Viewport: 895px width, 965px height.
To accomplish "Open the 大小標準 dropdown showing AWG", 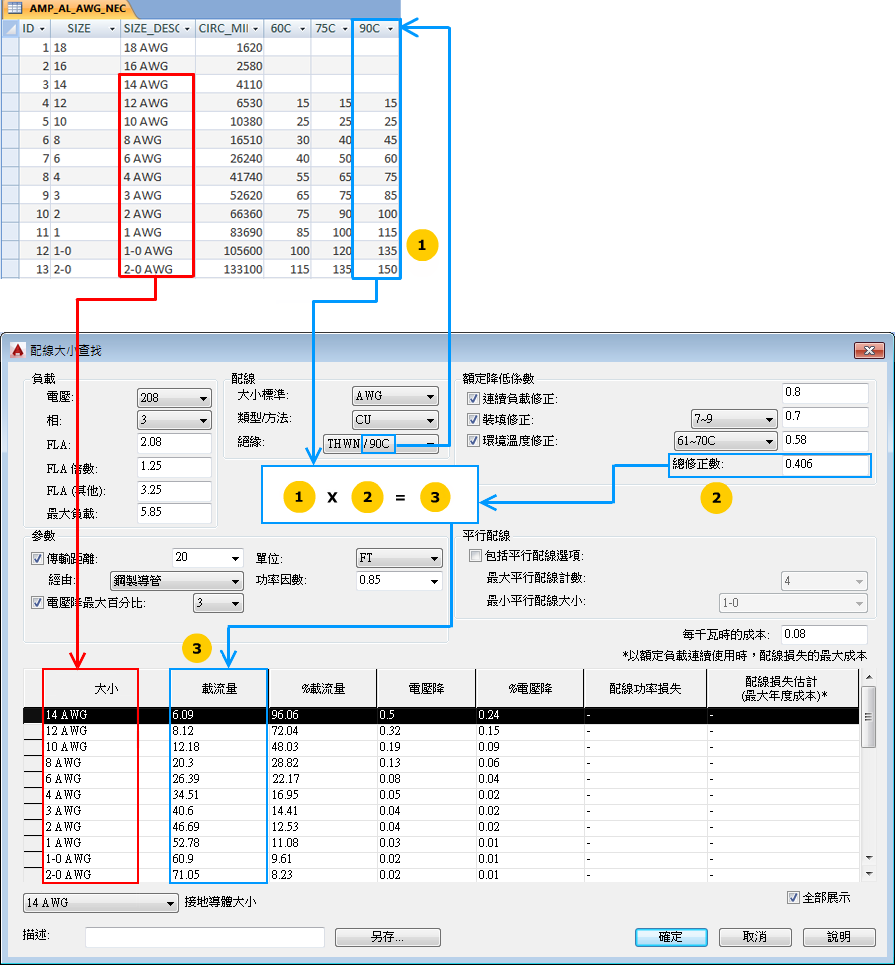I will coord(395,396).
